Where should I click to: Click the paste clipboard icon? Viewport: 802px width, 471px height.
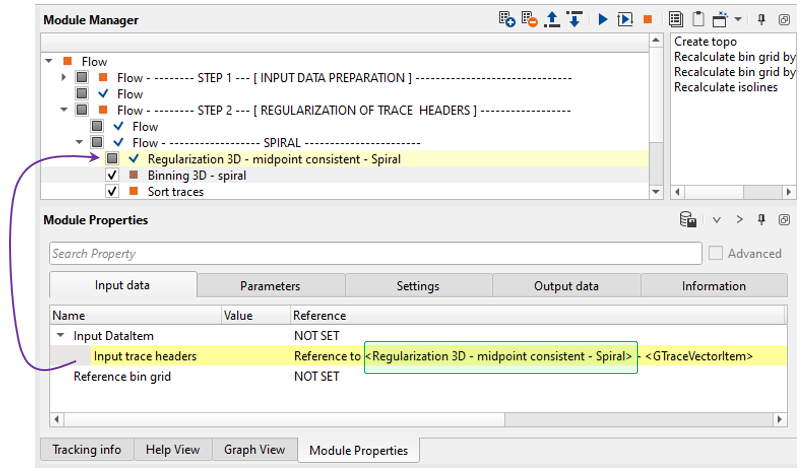(x=698, y=19)
